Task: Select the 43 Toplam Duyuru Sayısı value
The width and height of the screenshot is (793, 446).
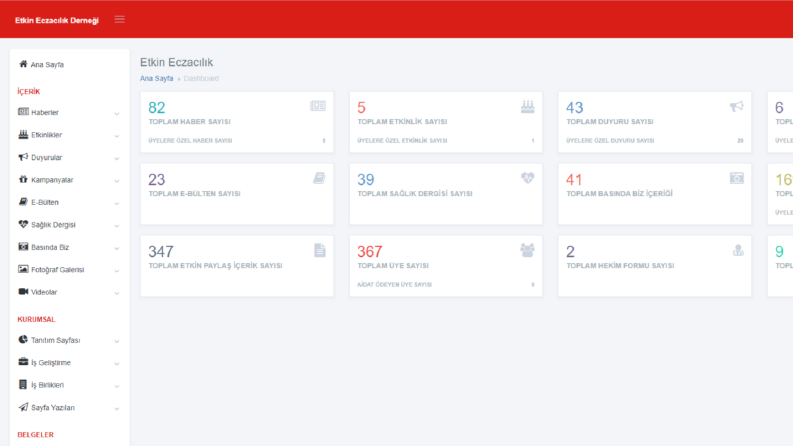Action: pyautogui.click(x=575, y=107)
